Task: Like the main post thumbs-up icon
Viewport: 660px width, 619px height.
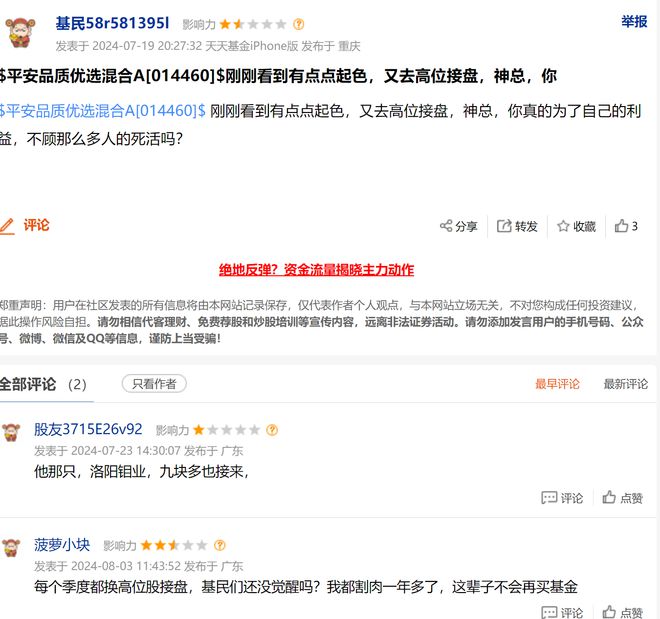Action: tap(622, 226)
